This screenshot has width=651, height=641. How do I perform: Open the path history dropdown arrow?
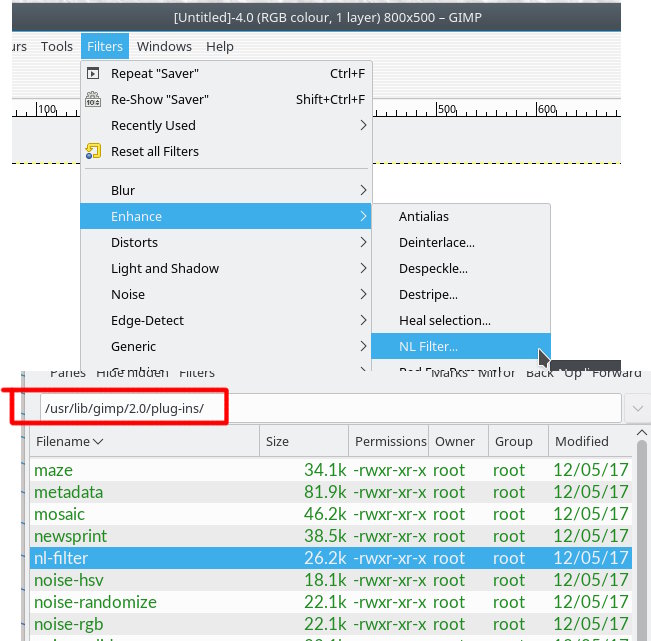point(638,409)
